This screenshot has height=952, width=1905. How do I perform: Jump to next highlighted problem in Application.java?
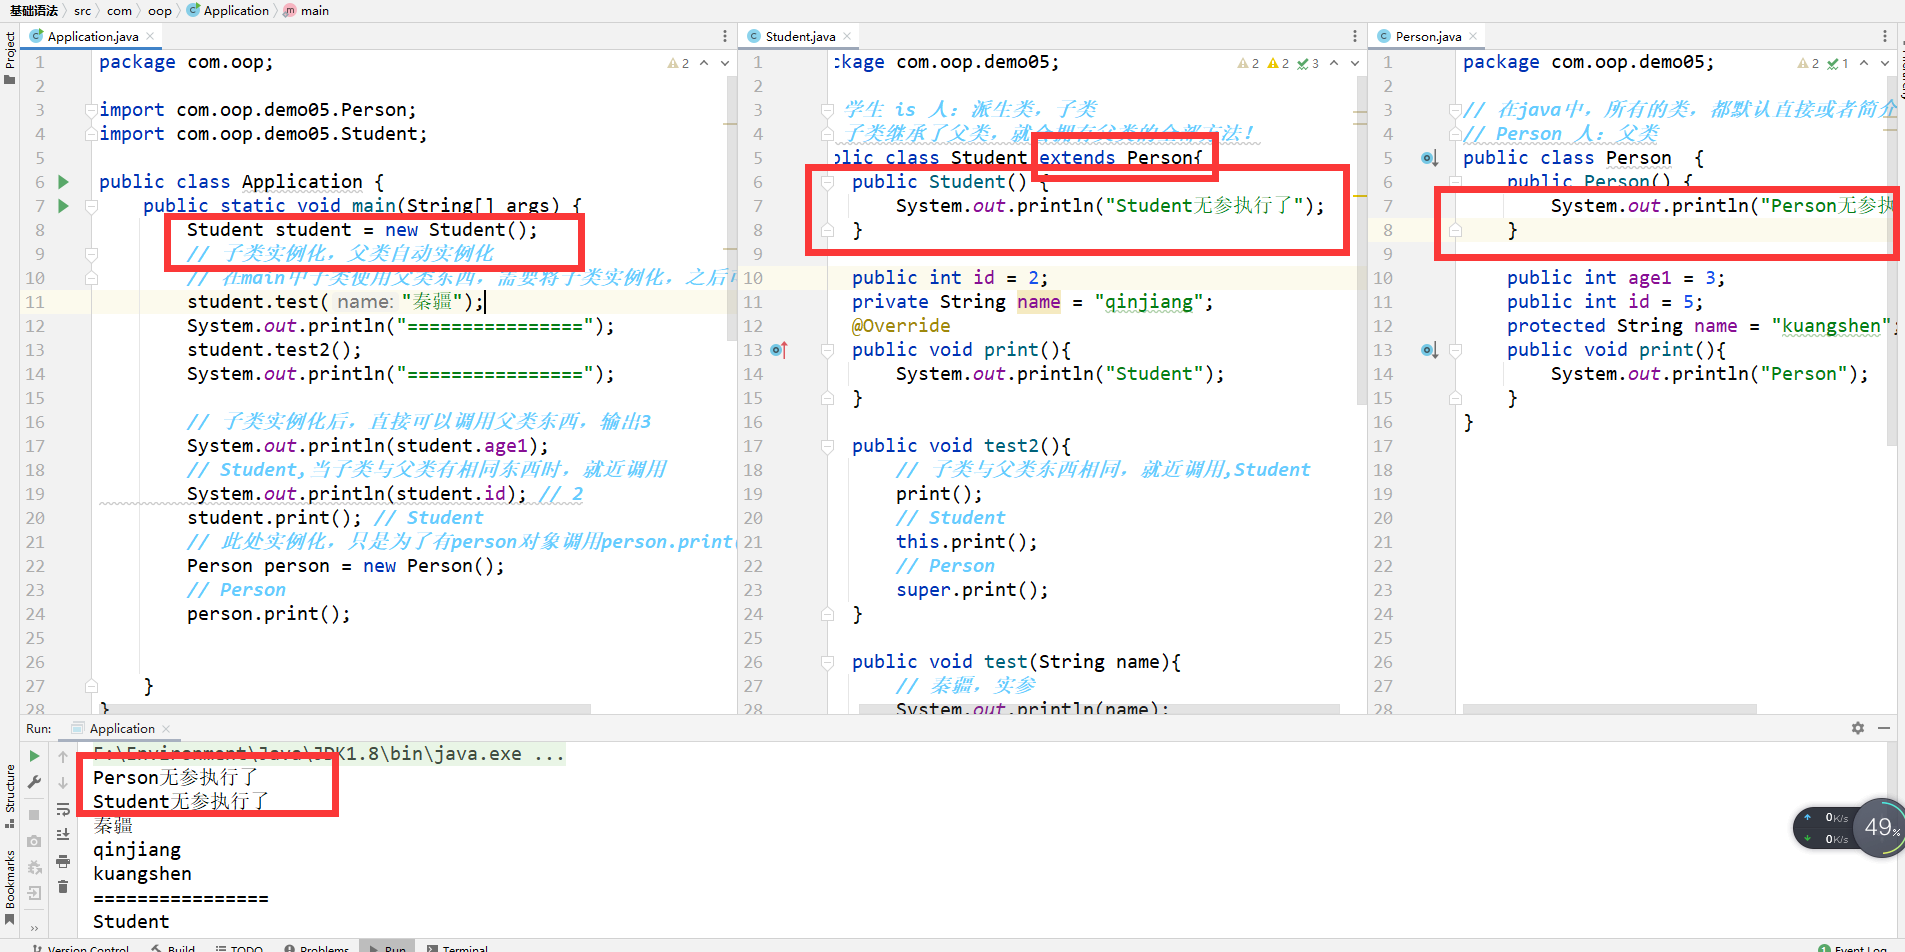point(725,63)
